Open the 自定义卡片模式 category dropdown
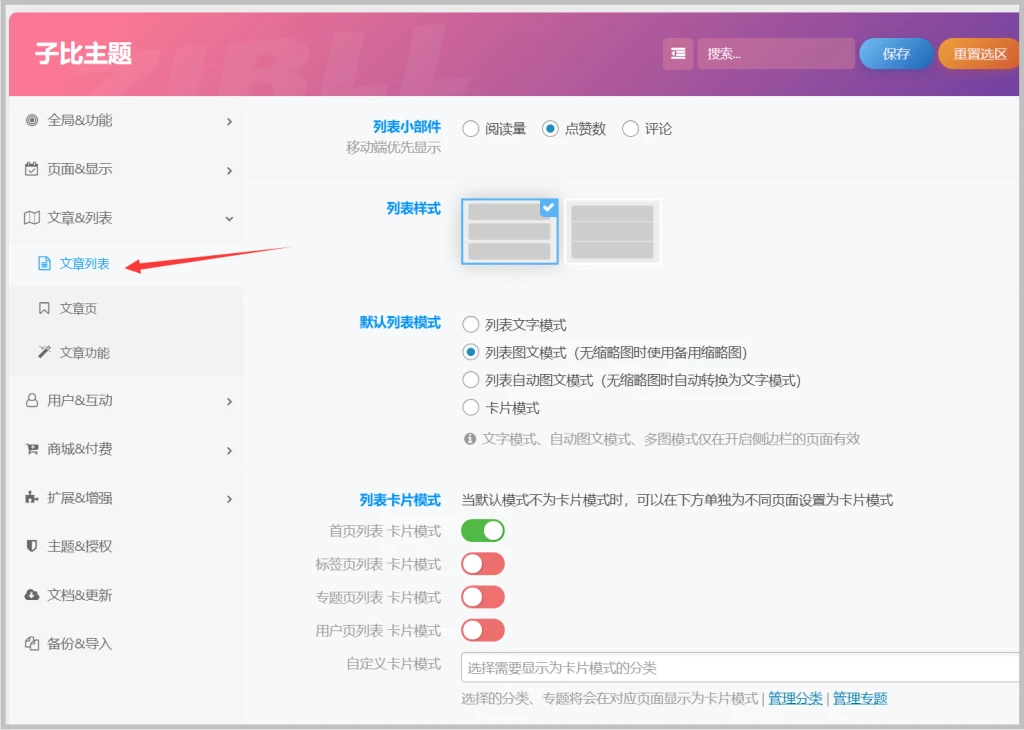Image resolution: width=1024 pixels, height=730 pixels. tap(738, 668)
